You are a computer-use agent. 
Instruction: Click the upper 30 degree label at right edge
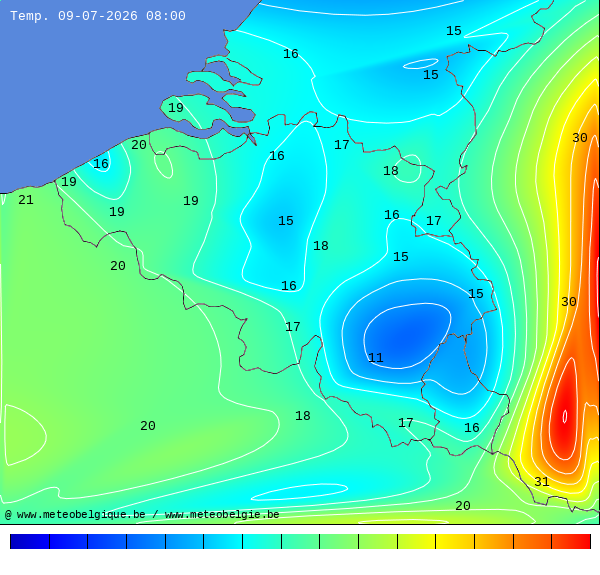(x=580, y=138)
